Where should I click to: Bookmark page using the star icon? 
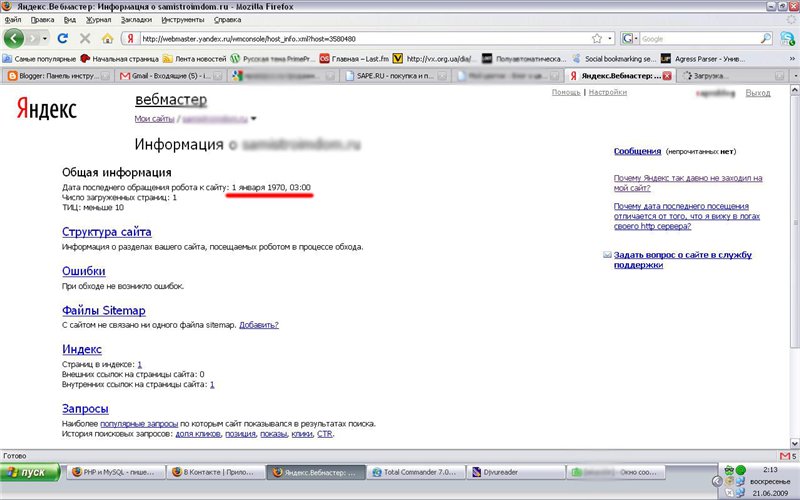(596, 39)
